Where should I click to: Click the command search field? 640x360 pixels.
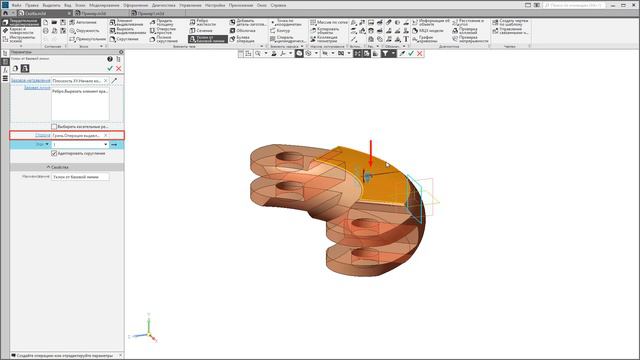click(574, 5)
